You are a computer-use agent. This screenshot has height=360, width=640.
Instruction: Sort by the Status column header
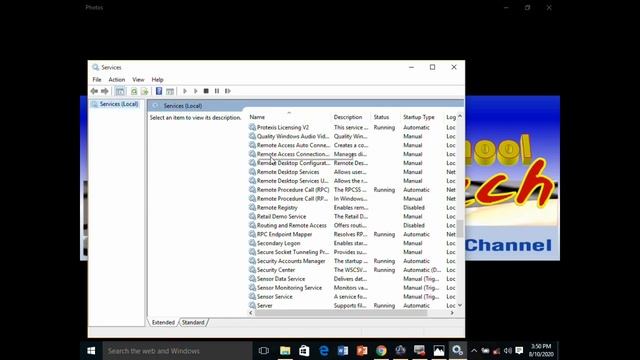tap(381, 117)
